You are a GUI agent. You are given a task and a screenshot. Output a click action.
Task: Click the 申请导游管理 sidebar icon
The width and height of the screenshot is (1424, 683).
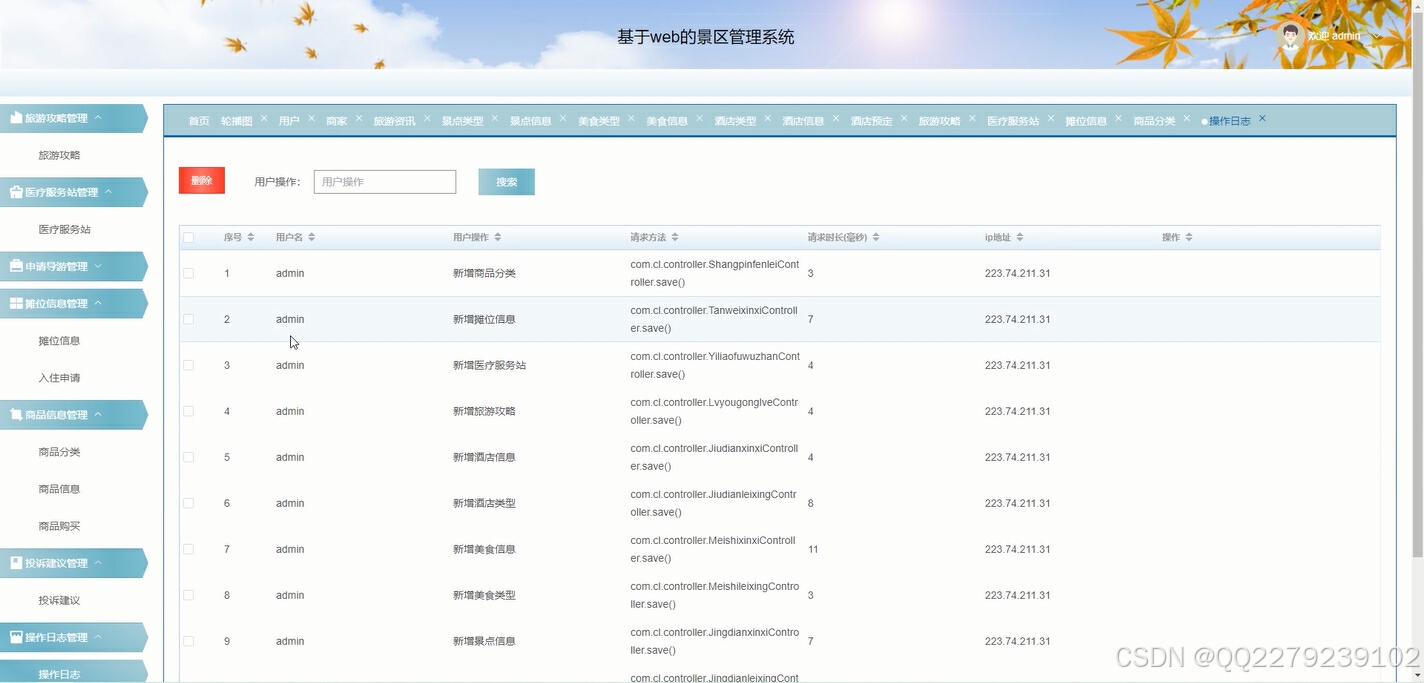pos(16,266)
